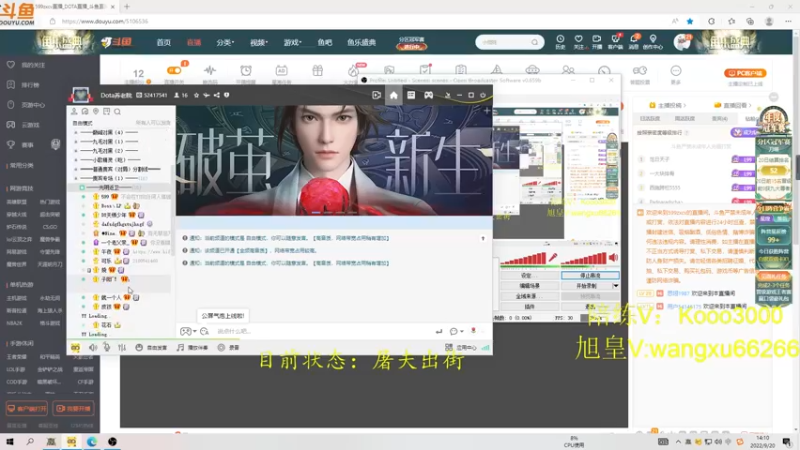800x450 pixels.
Task: Click the Douyu search magnifier icon
Action: [534, 42]
